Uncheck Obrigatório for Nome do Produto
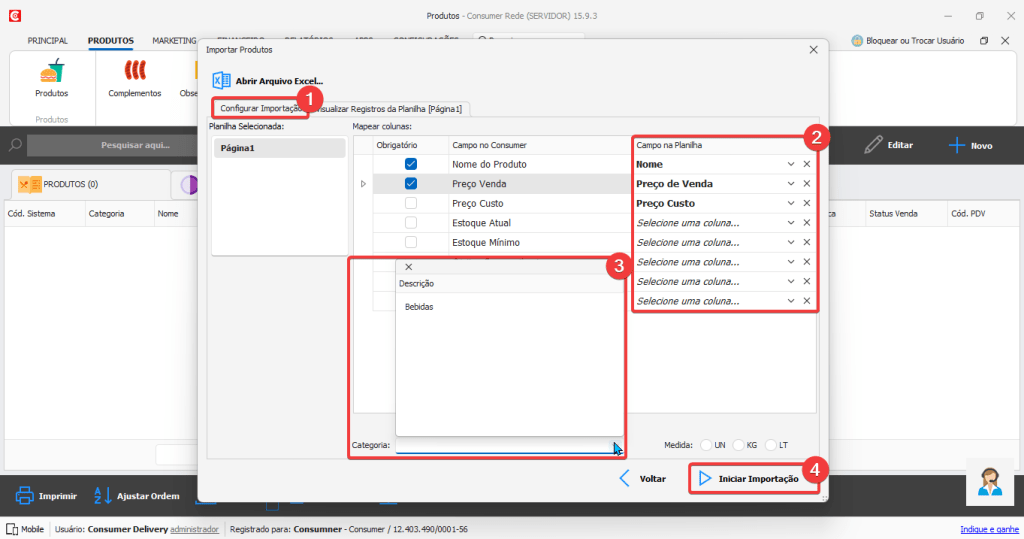Viewport: 1024px width, 539px height. point(411,164)
